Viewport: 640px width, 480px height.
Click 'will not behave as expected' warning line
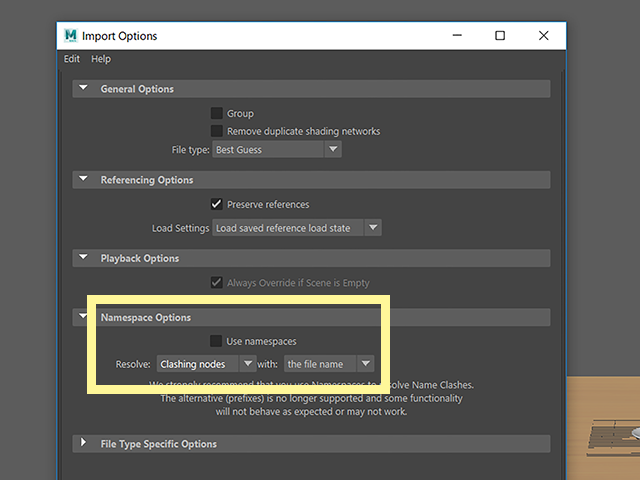tap(311, 411)
